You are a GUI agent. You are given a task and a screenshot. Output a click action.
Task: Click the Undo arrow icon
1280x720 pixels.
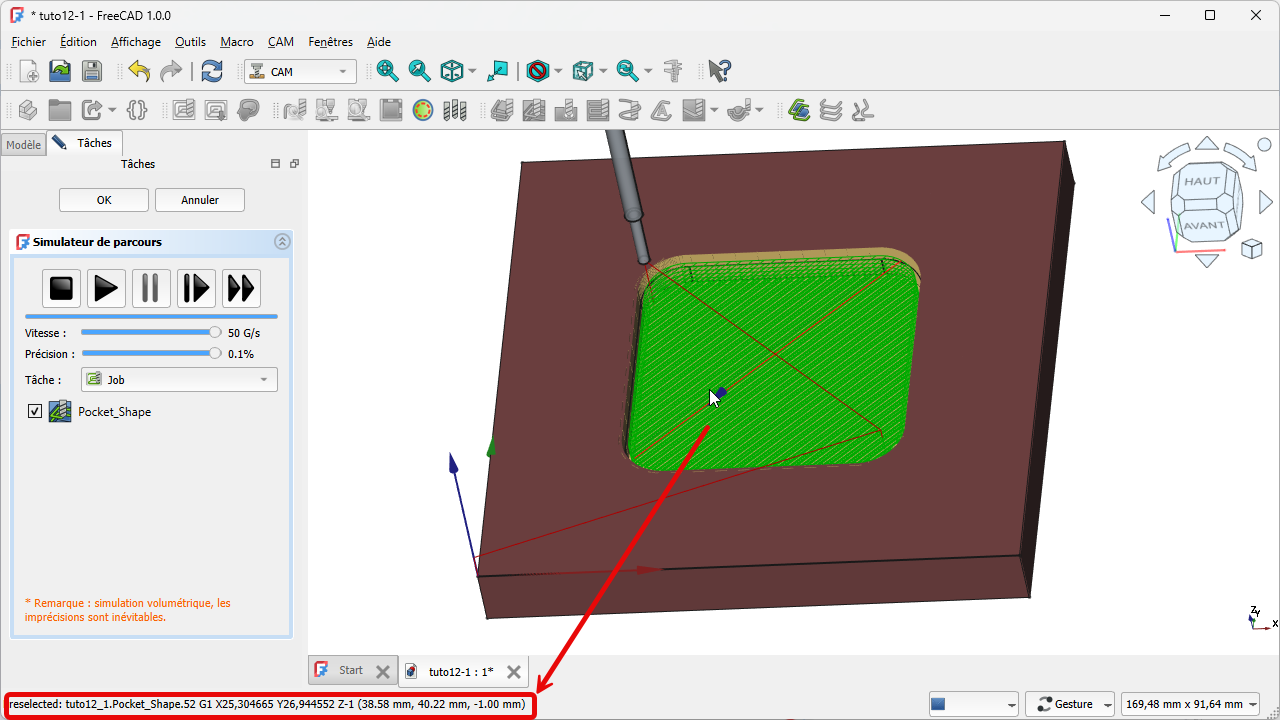pos(139,71)
